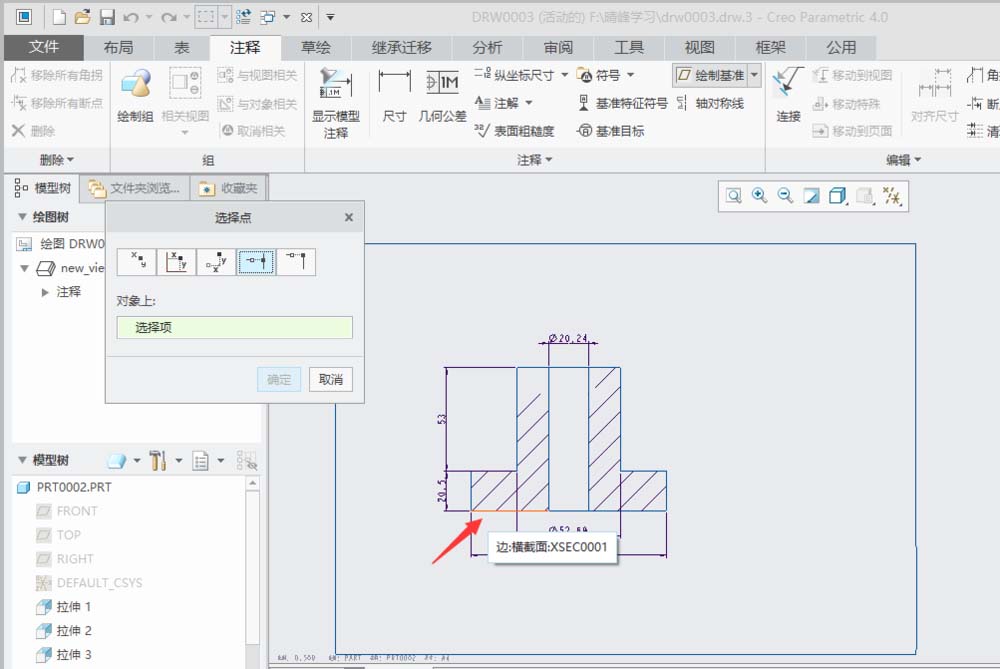Screen dimensions: 1000x669
Task: Click the 选择项 collector field
Action: coord(234,327)
